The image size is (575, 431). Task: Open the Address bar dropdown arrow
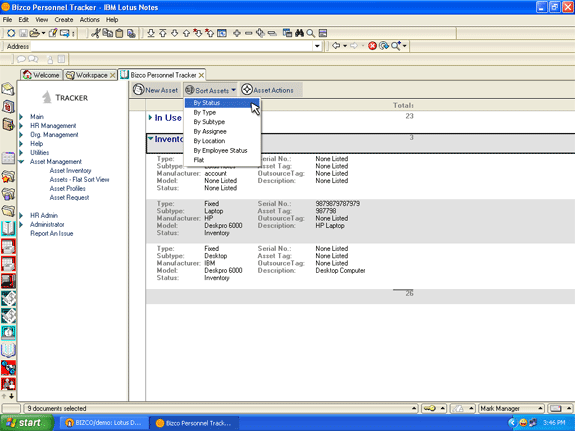(317, 46)
